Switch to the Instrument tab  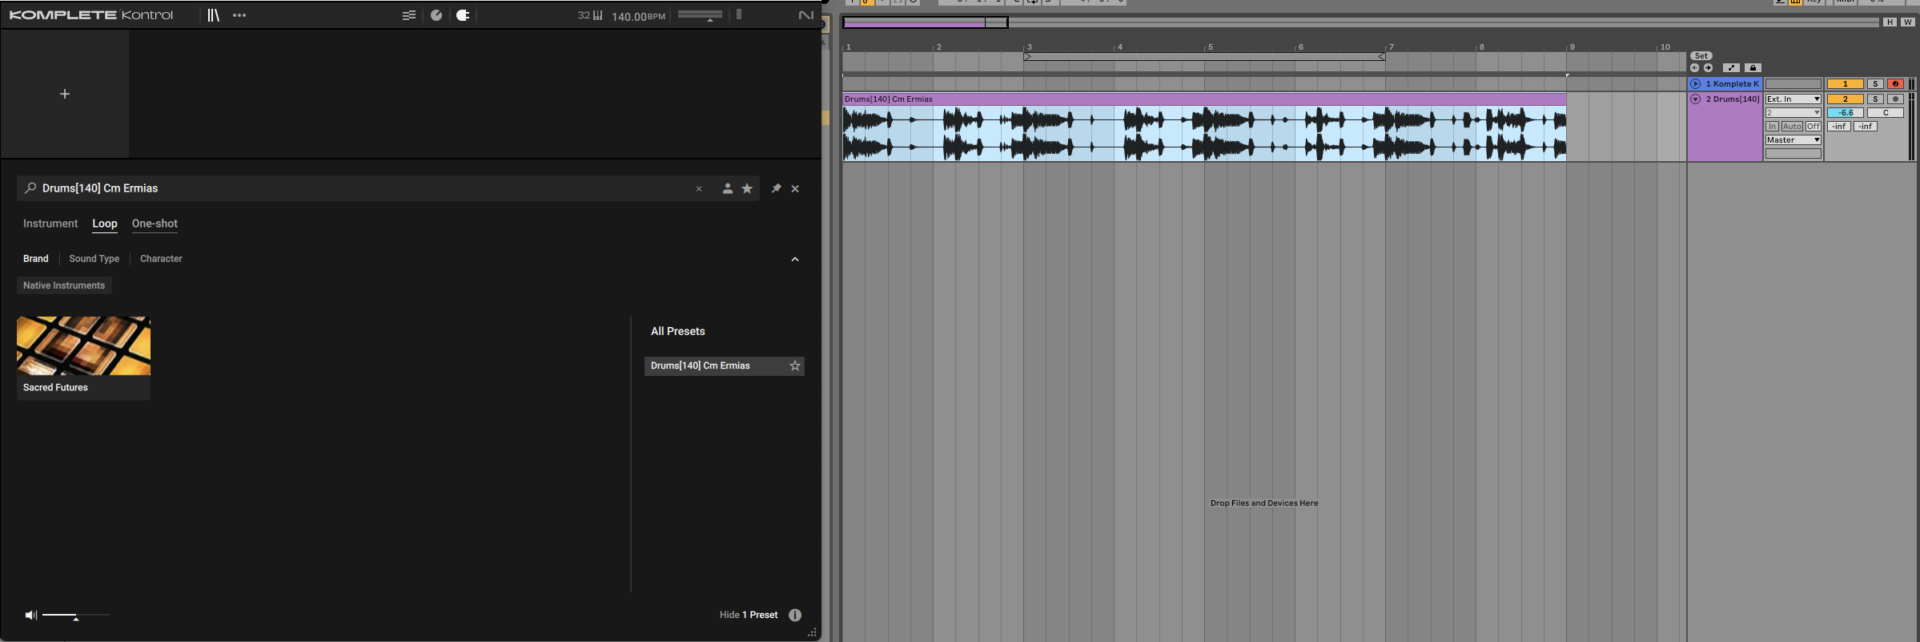pyautogui.click(x=50, y=224)
